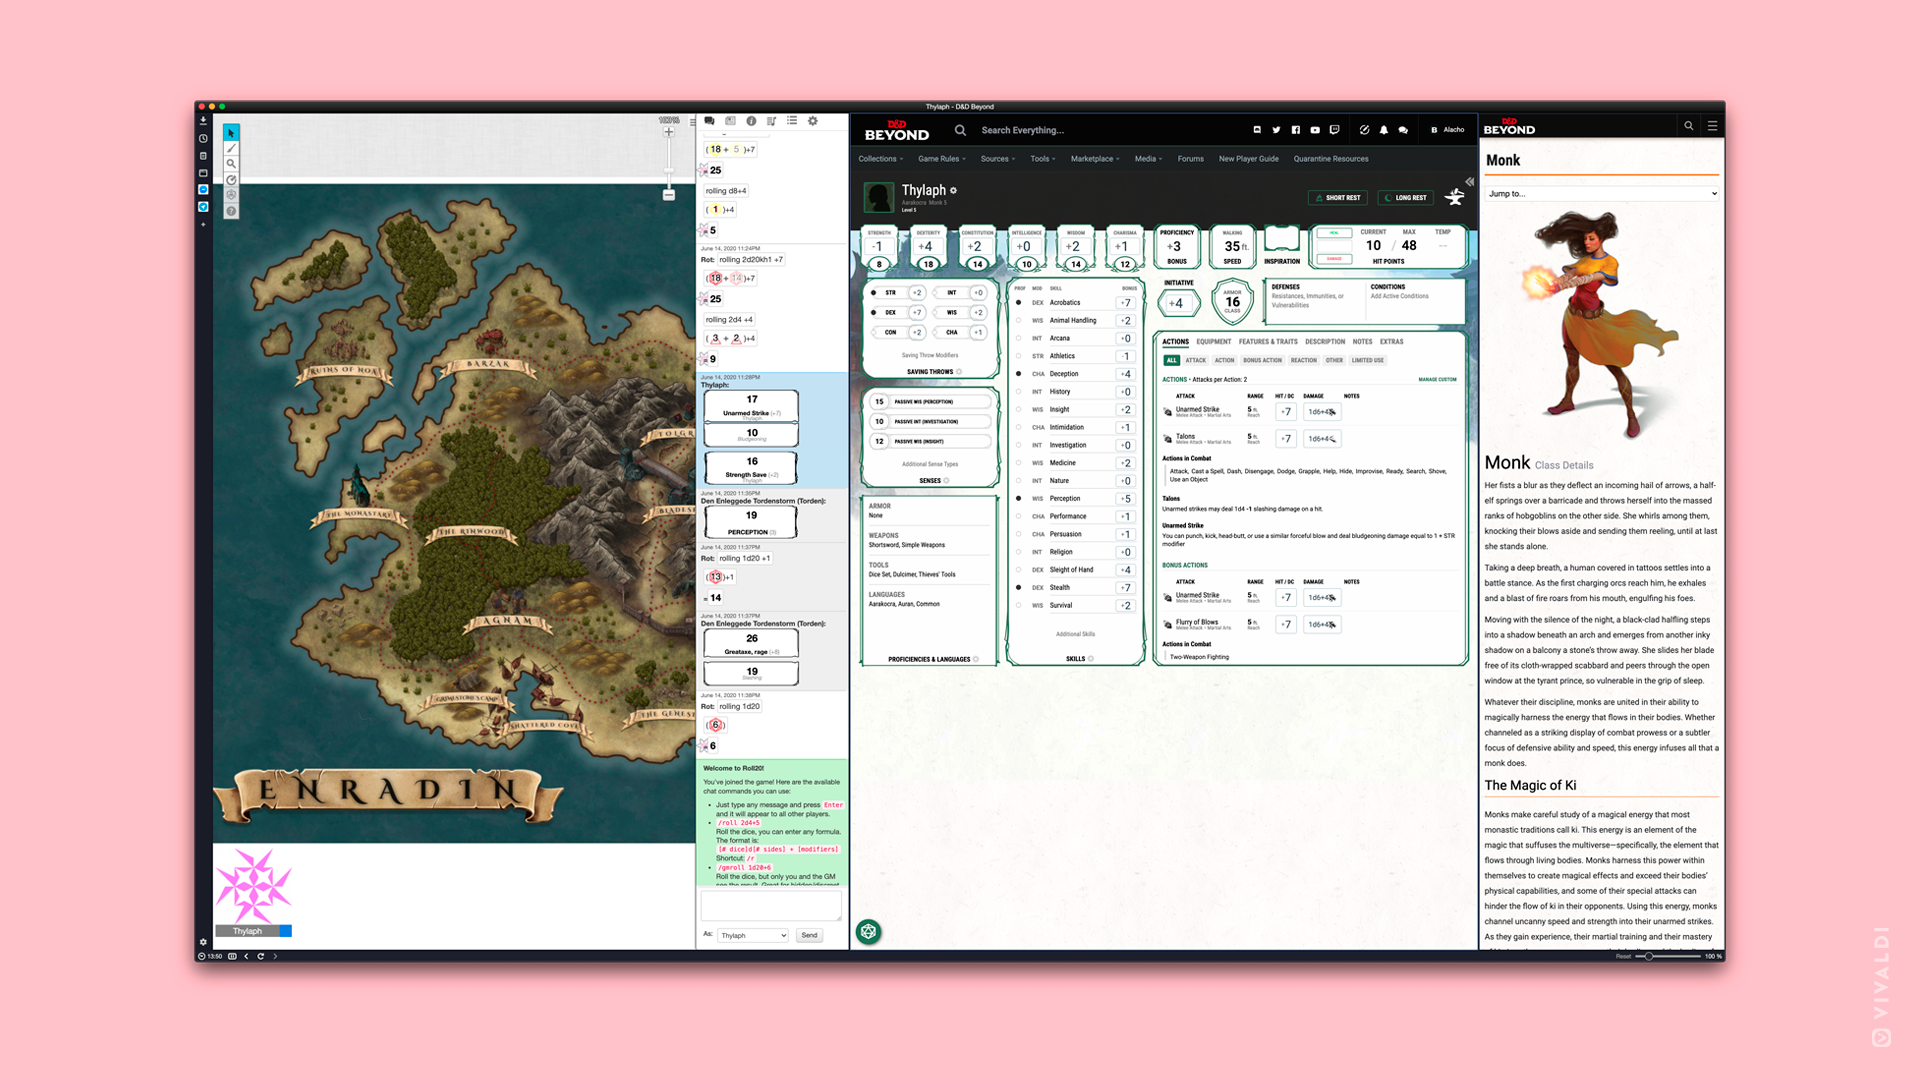Screen dimensions: 1920x1080
Task: Pick the Roll20 magnifier zoom tool
Action: pyautogui.click(x=231, y=164)
